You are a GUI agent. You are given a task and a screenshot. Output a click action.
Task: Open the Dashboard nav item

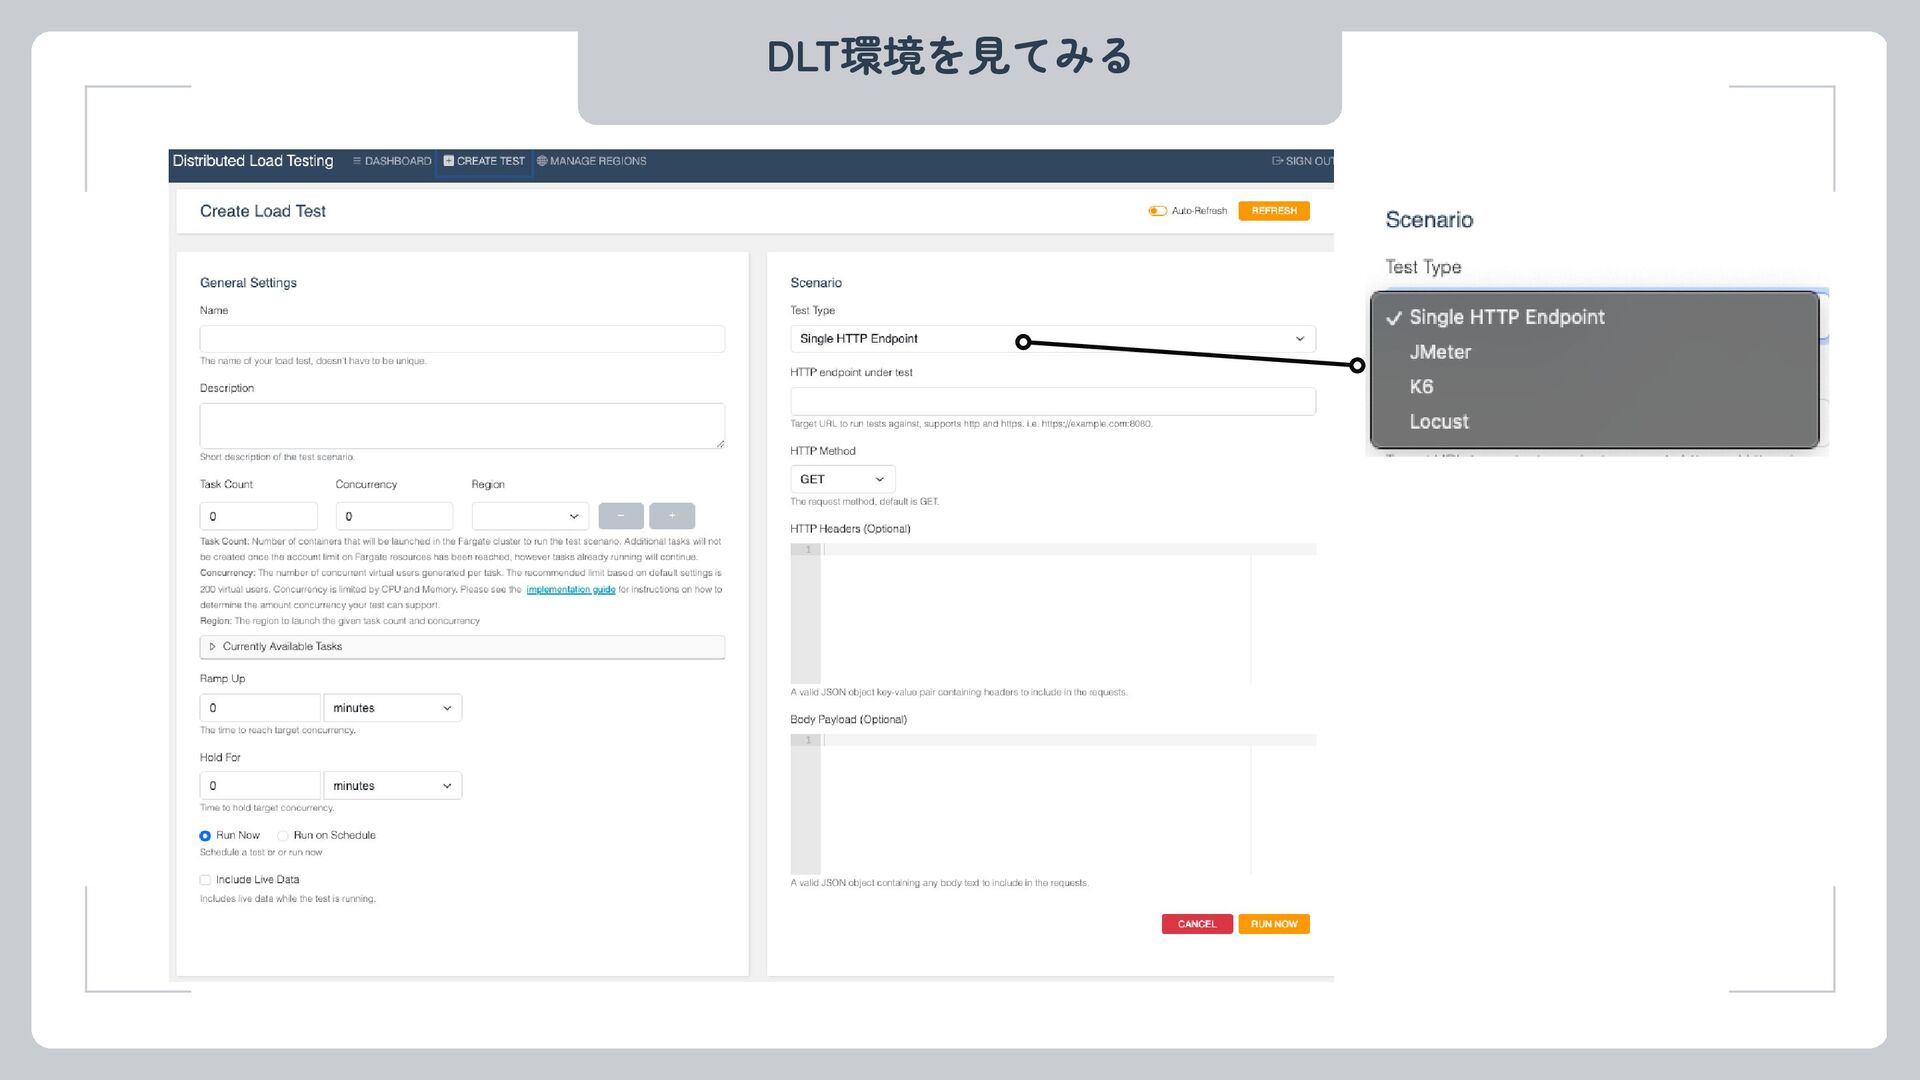coord(392,161)
